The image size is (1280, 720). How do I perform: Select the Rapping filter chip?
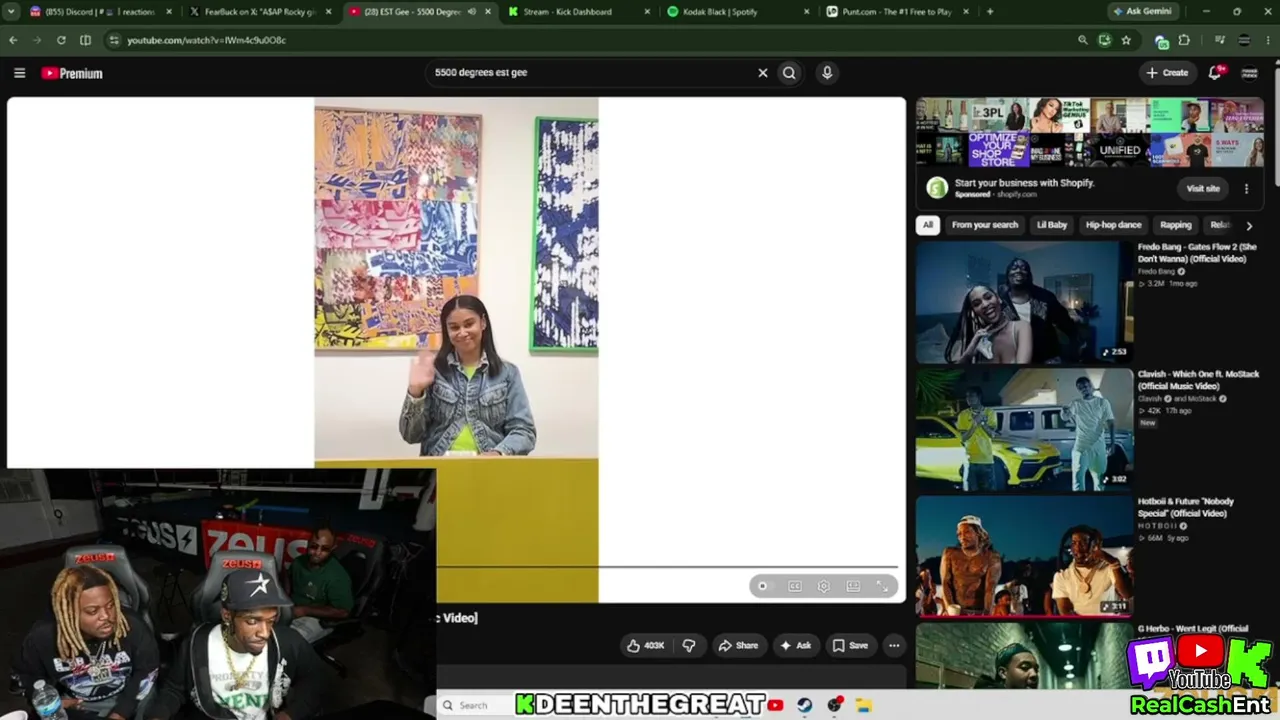(x=1176, y=225)
